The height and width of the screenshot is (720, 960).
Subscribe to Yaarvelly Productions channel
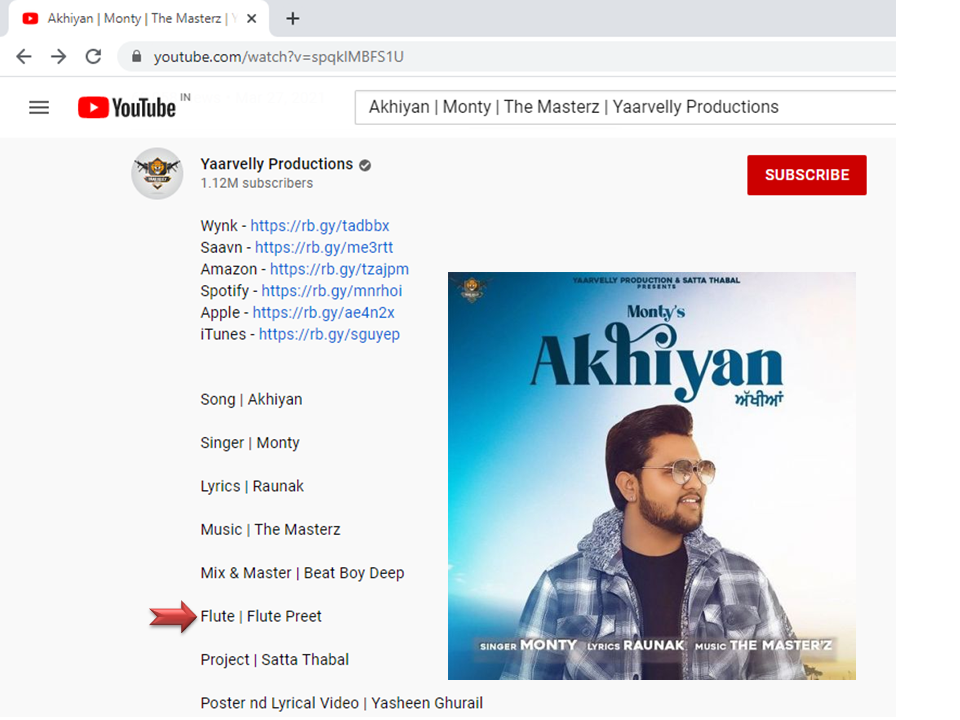pyautogui.click(x=806, y=175)
